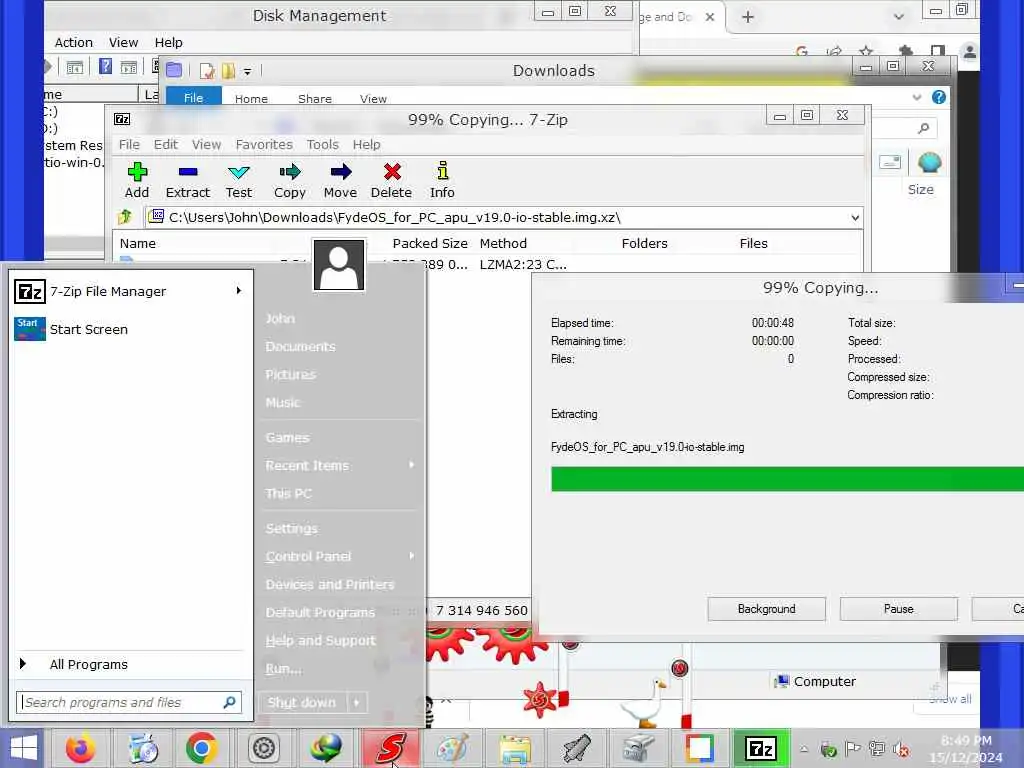Go up one folder in 7-Zip
Screen dimensions: 1024x768
coord(125,217)
